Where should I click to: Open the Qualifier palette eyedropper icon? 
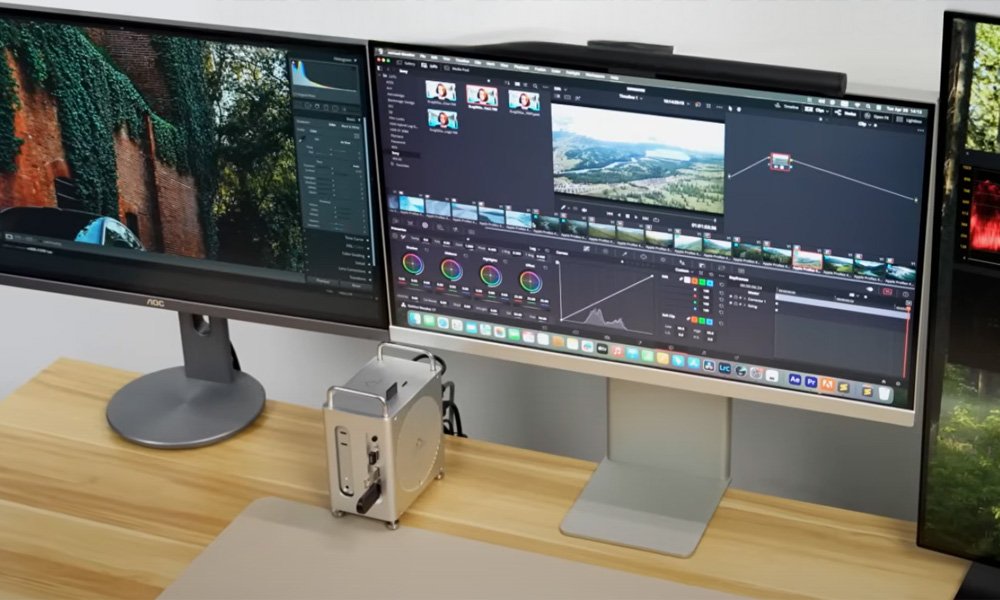624,254
